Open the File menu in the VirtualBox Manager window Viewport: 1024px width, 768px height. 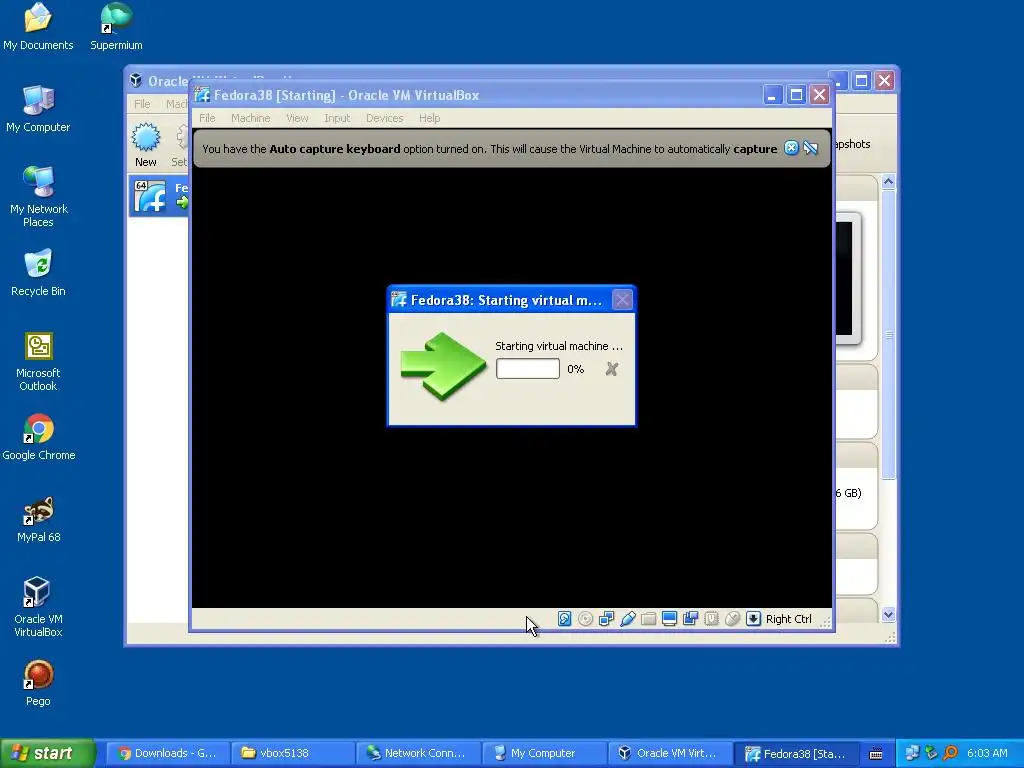tap(142, 104)
